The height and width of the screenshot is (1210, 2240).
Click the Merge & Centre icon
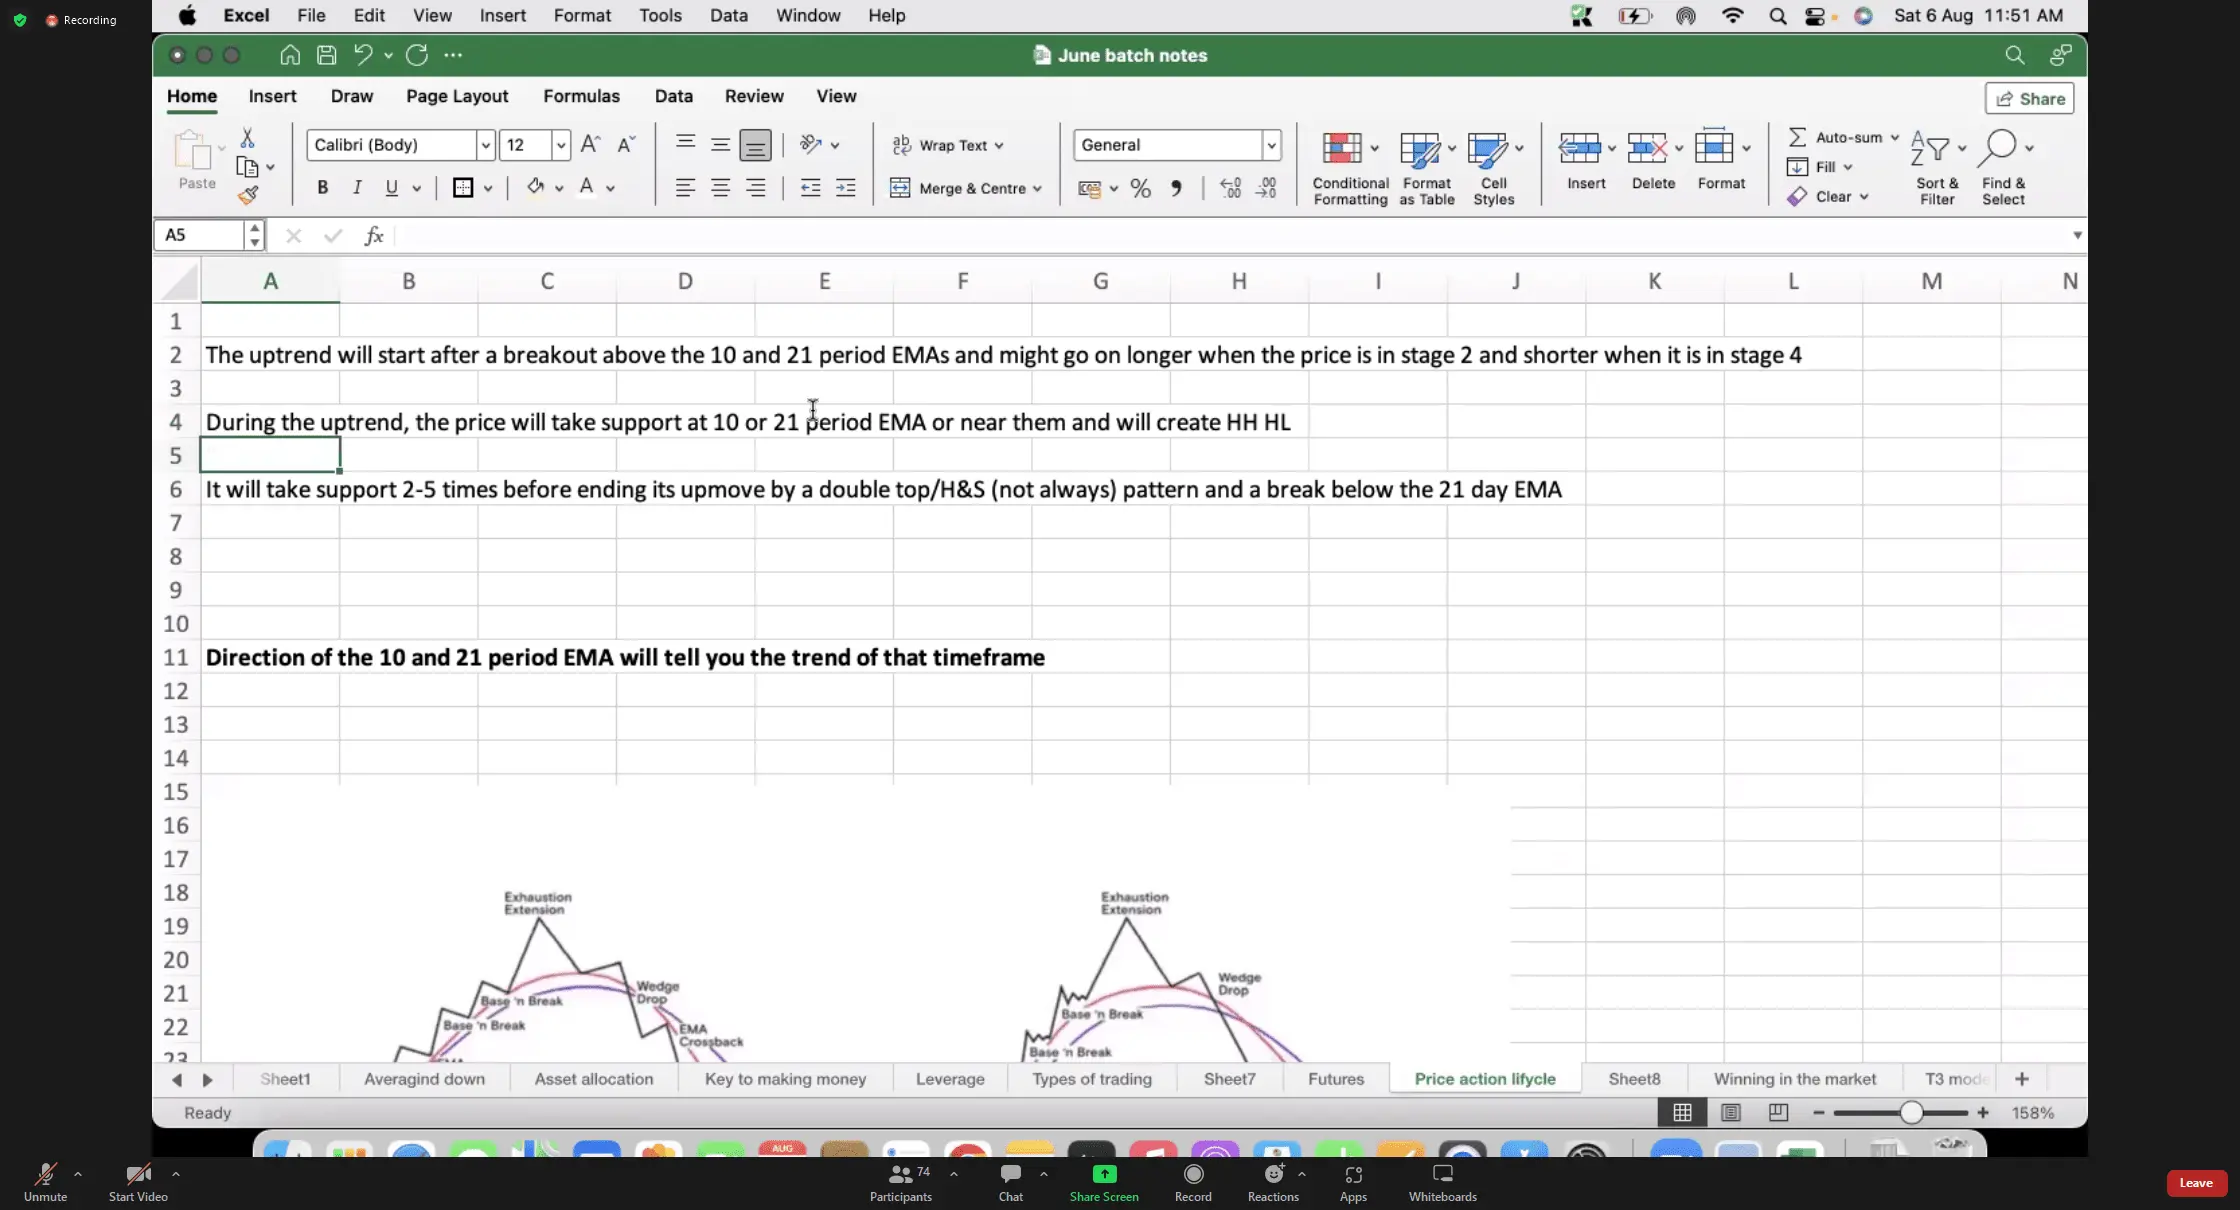tap(900, 188)
